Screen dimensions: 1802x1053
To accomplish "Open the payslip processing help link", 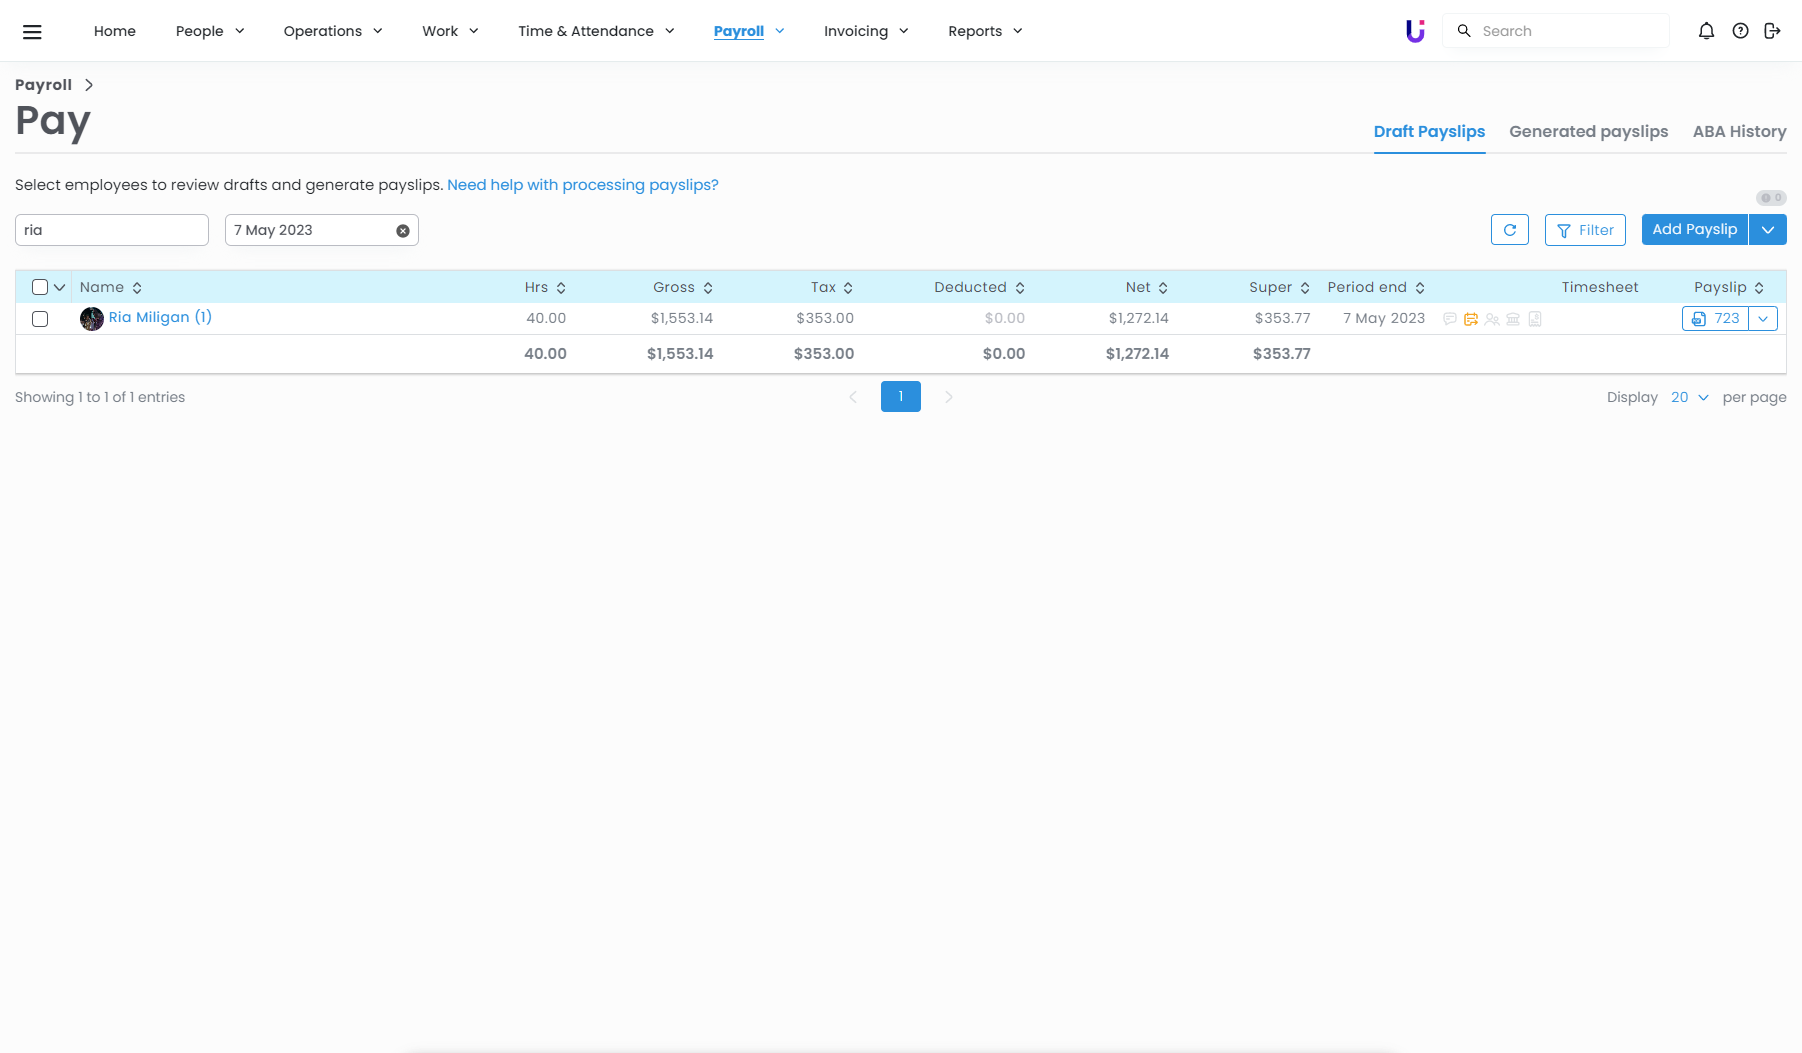I will pos(582,185).
